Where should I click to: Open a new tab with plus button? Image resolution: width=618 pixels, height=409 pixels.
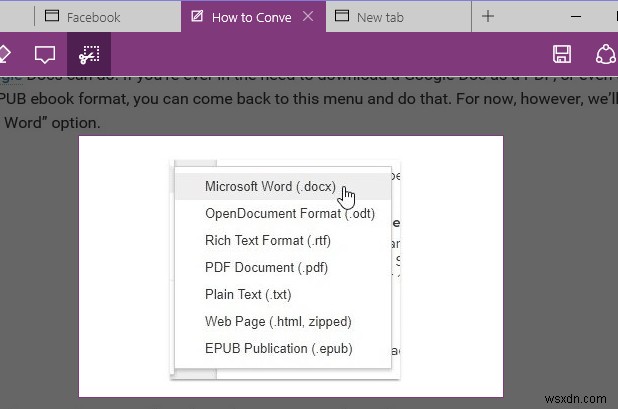488,17
